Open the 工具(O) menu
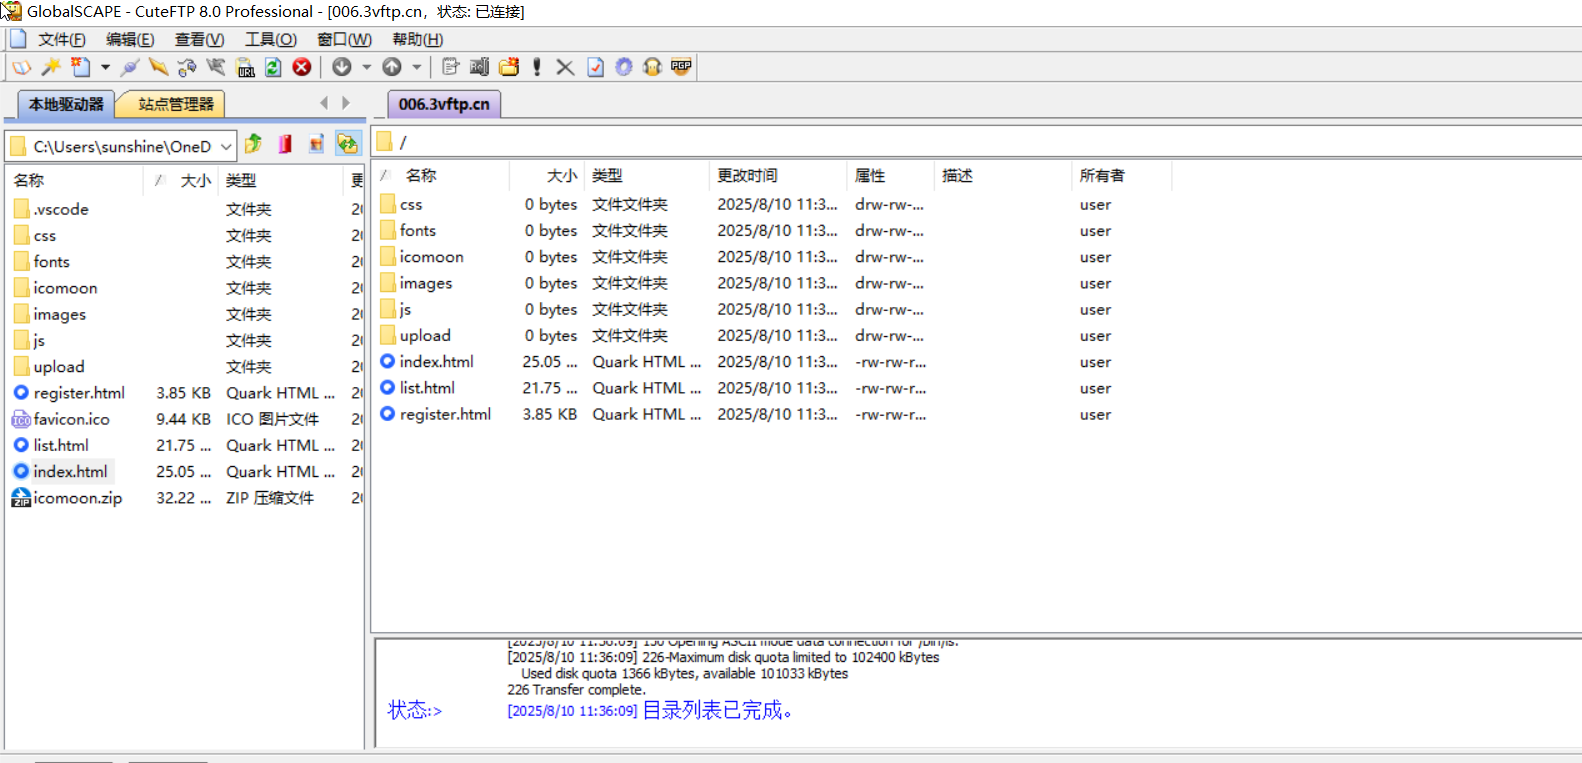Image resolution: width=1582 pixels, height=763 pixels. (x=271, y=39)
